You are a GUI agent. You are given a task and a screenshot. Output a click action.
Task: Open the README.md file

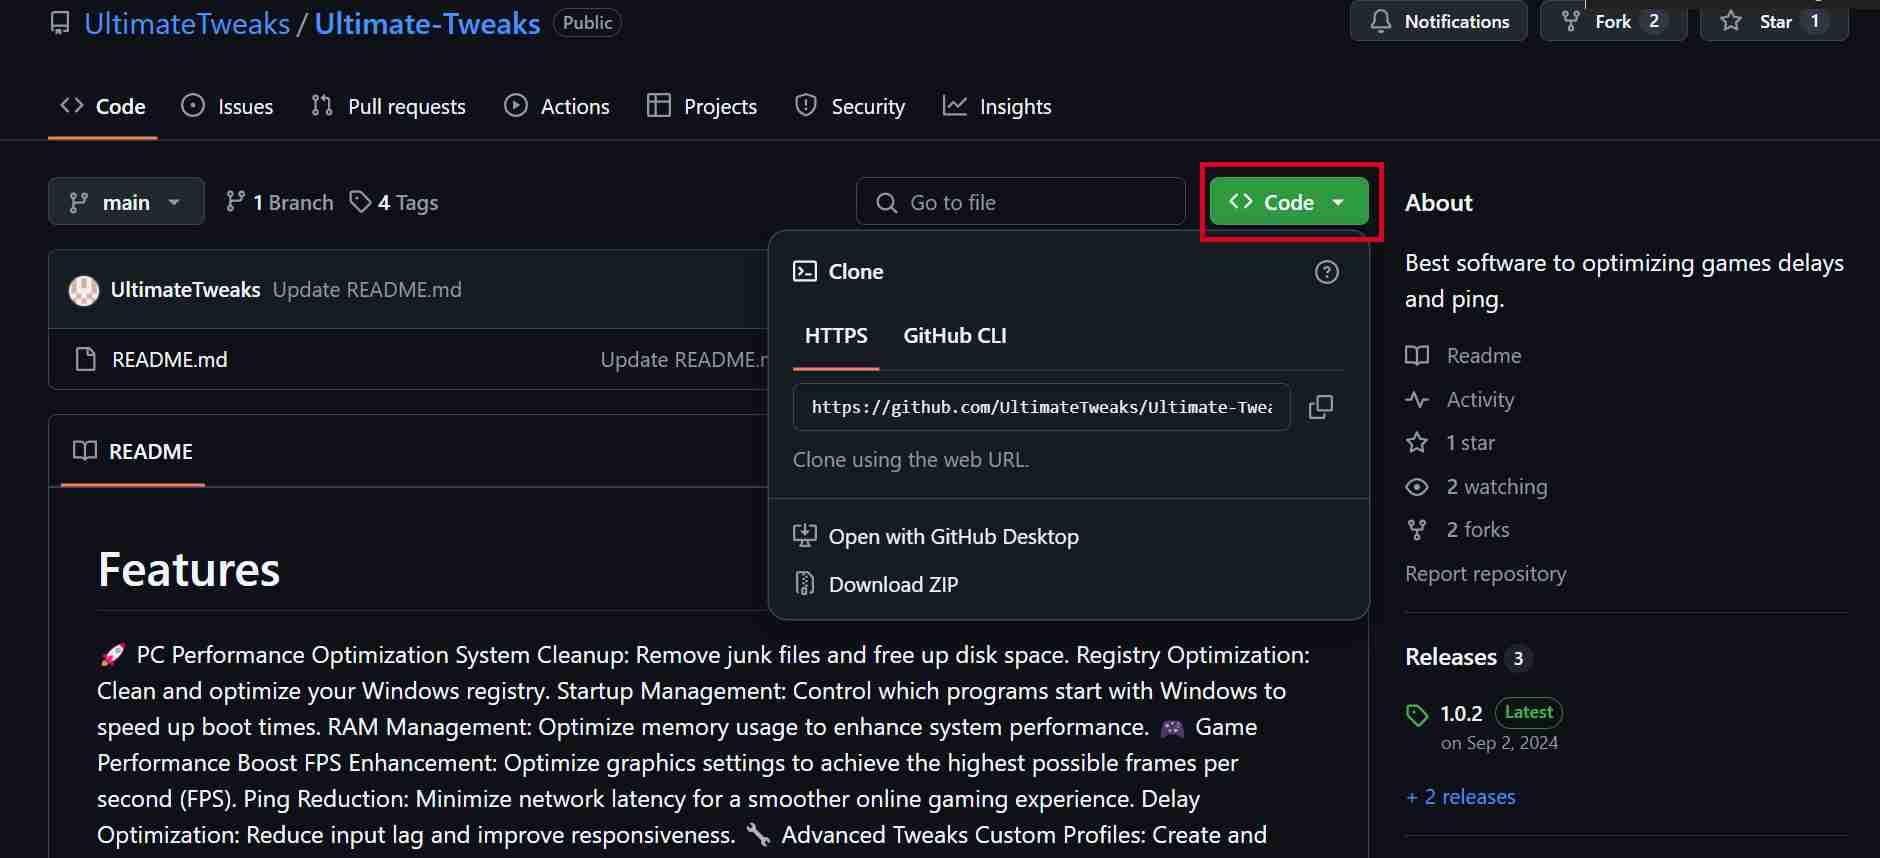170,360
